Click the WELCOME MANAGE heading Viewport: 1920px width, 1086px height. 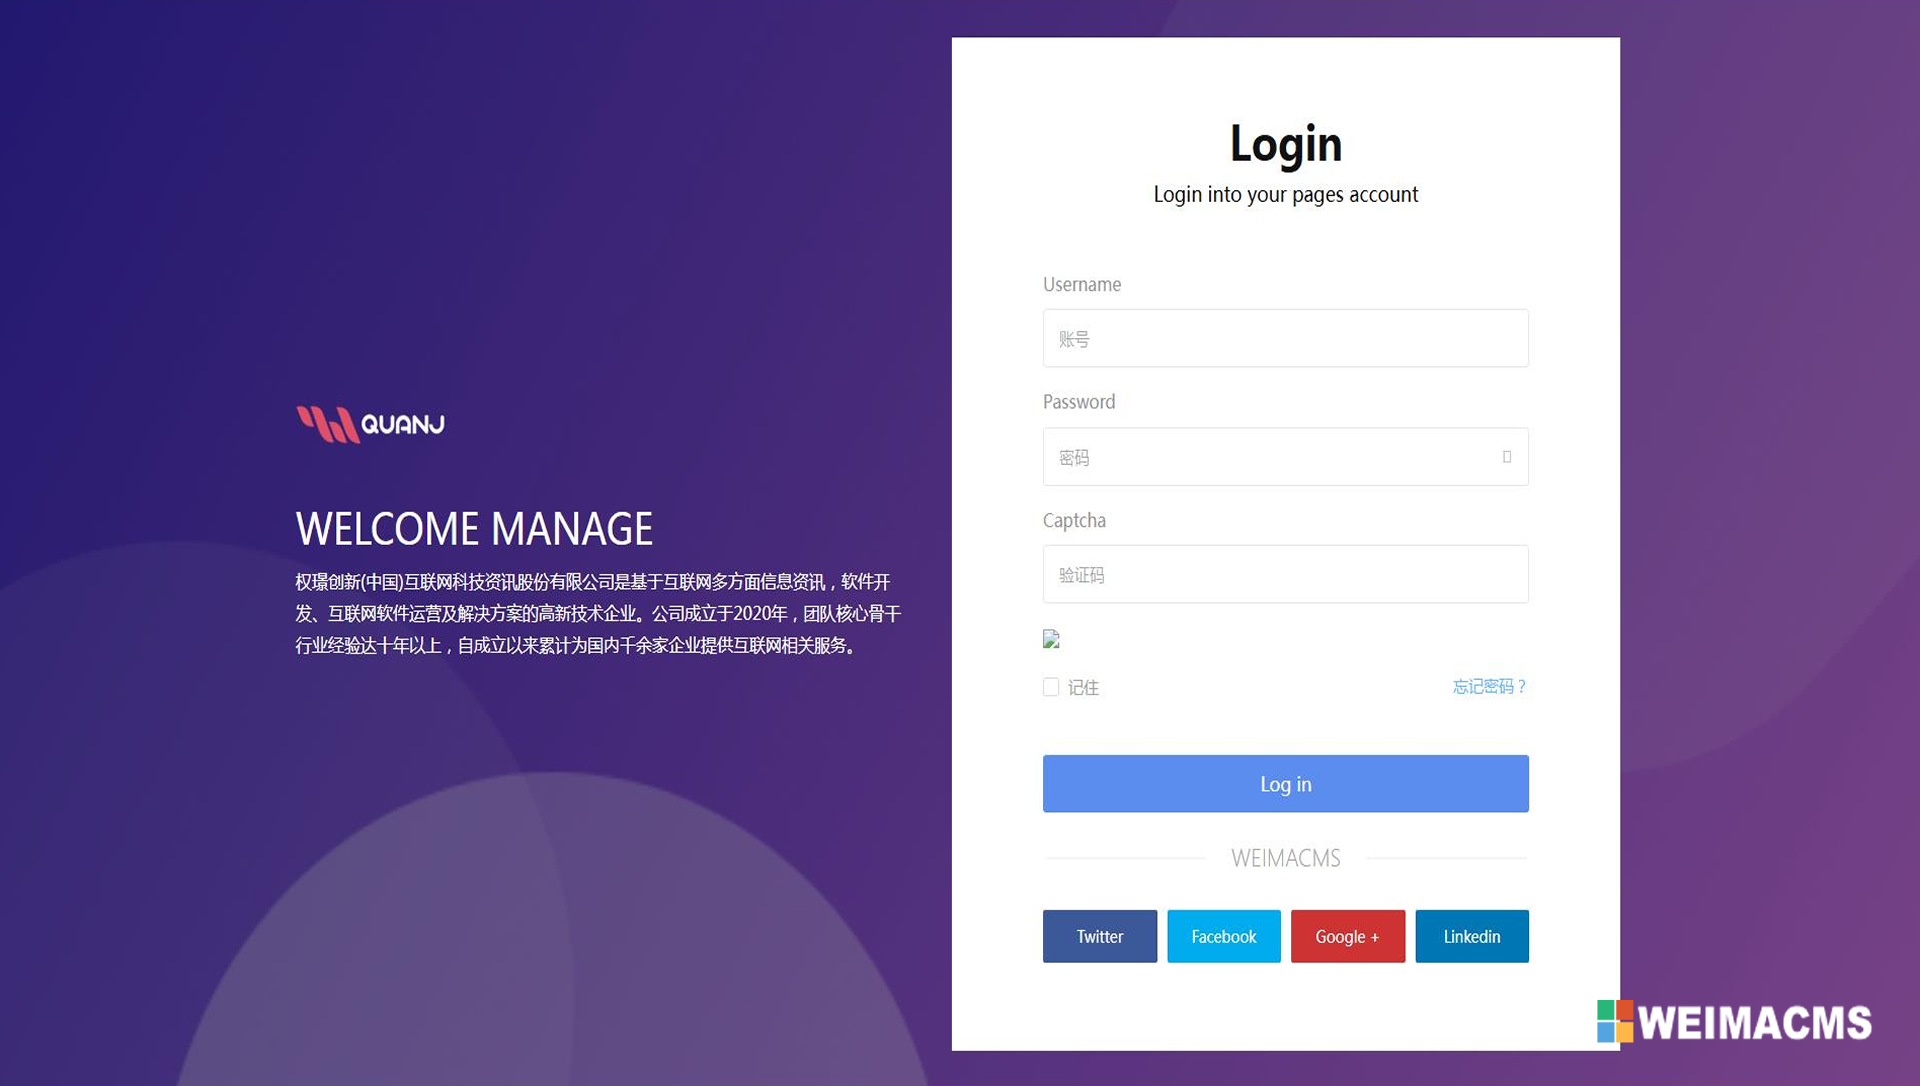pos(473,529)
